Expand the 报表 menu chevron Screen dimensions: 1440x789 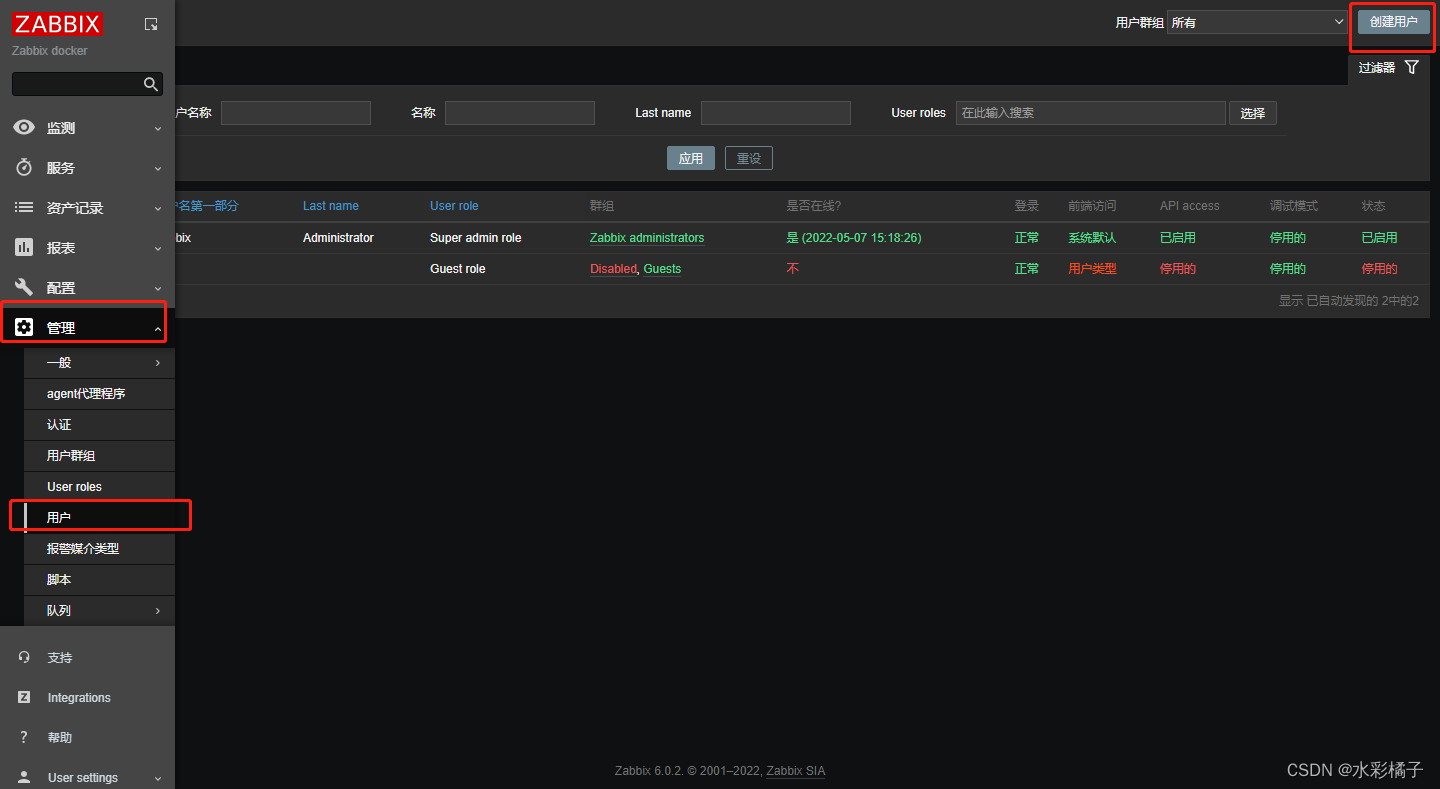click(158, 248)
